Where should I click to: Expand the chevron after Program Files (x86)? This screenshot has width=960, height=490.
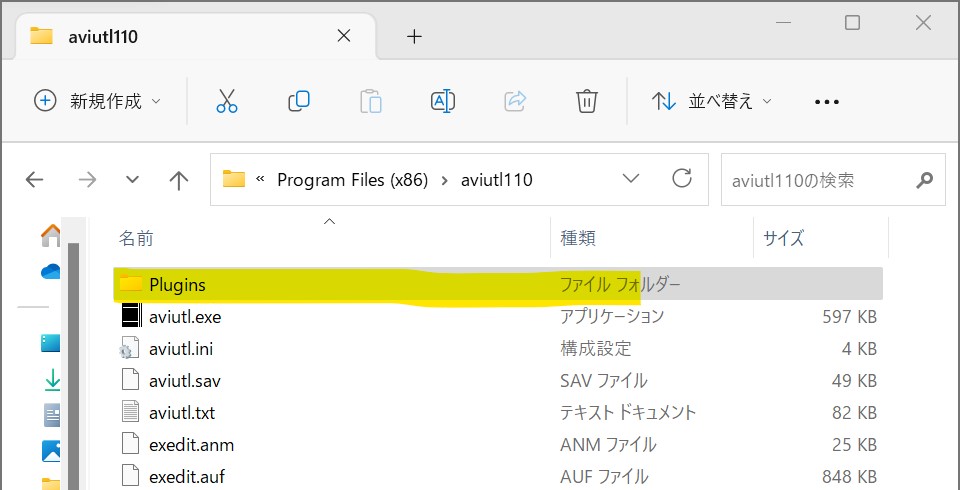click(x=444, y=180)
